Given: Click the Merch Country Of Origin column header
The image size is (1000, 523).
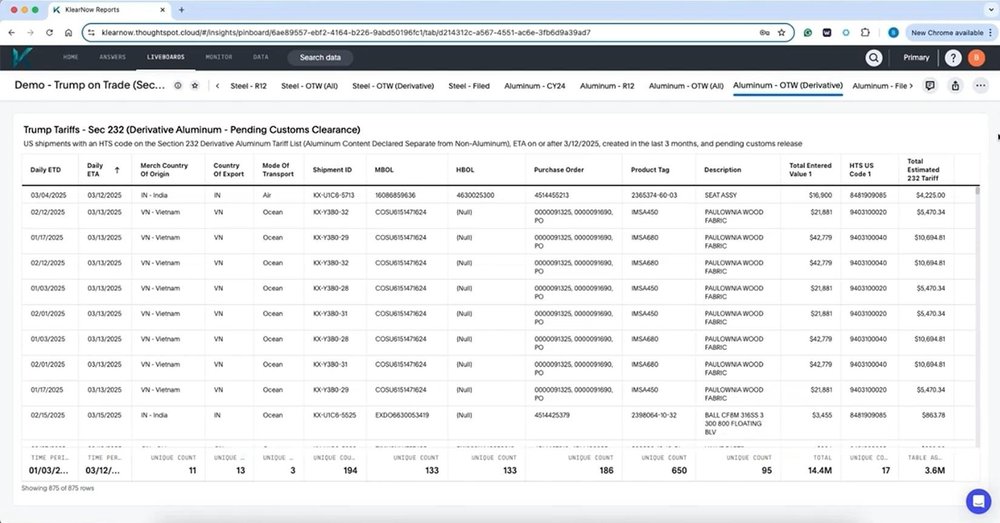Looking at the screenshot, I should point(164,170).
